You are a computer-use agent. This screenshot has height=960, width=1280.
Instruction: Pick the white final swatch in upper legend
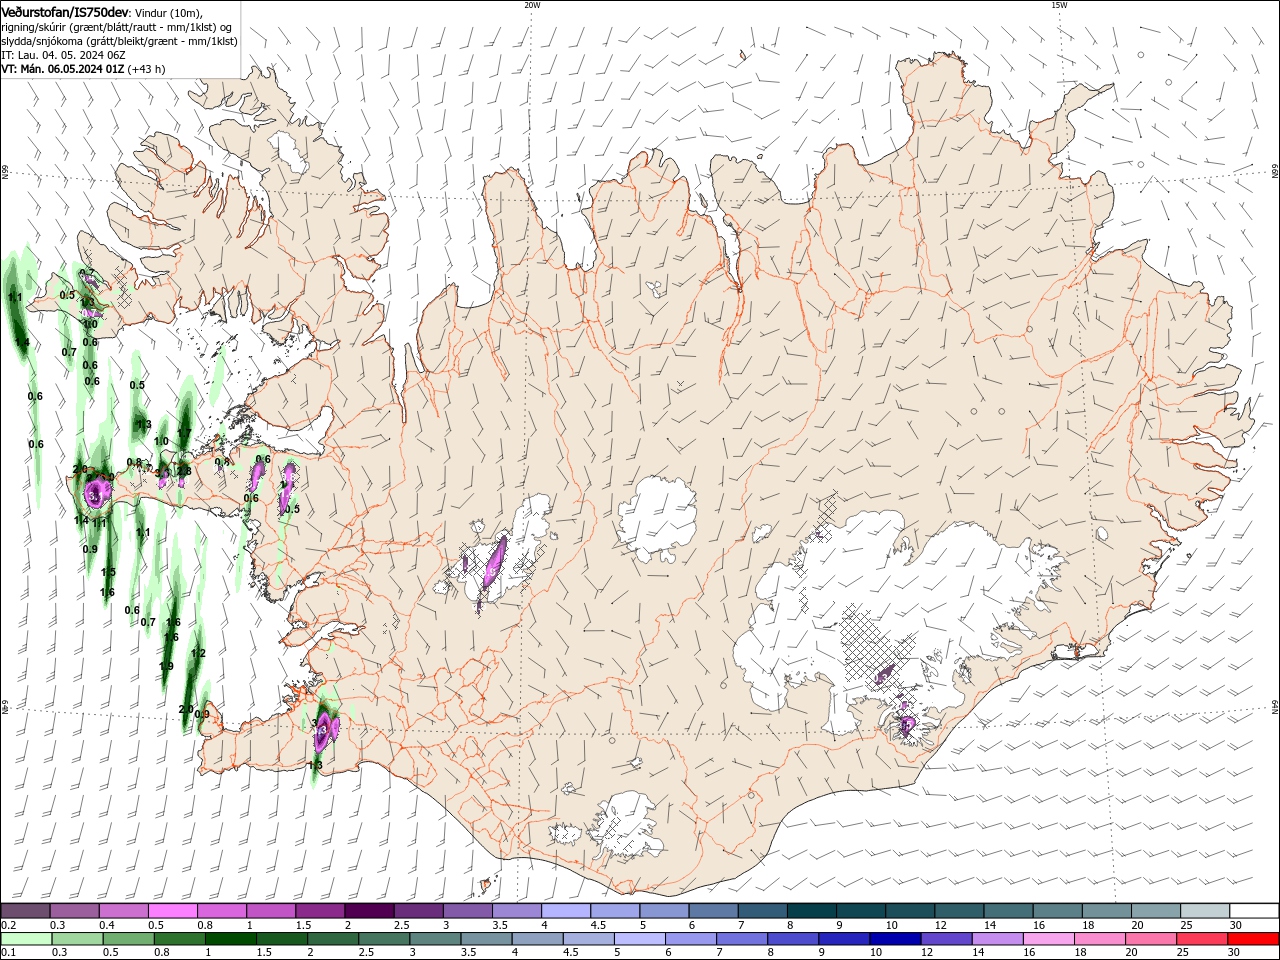(x=1254, y=910)
